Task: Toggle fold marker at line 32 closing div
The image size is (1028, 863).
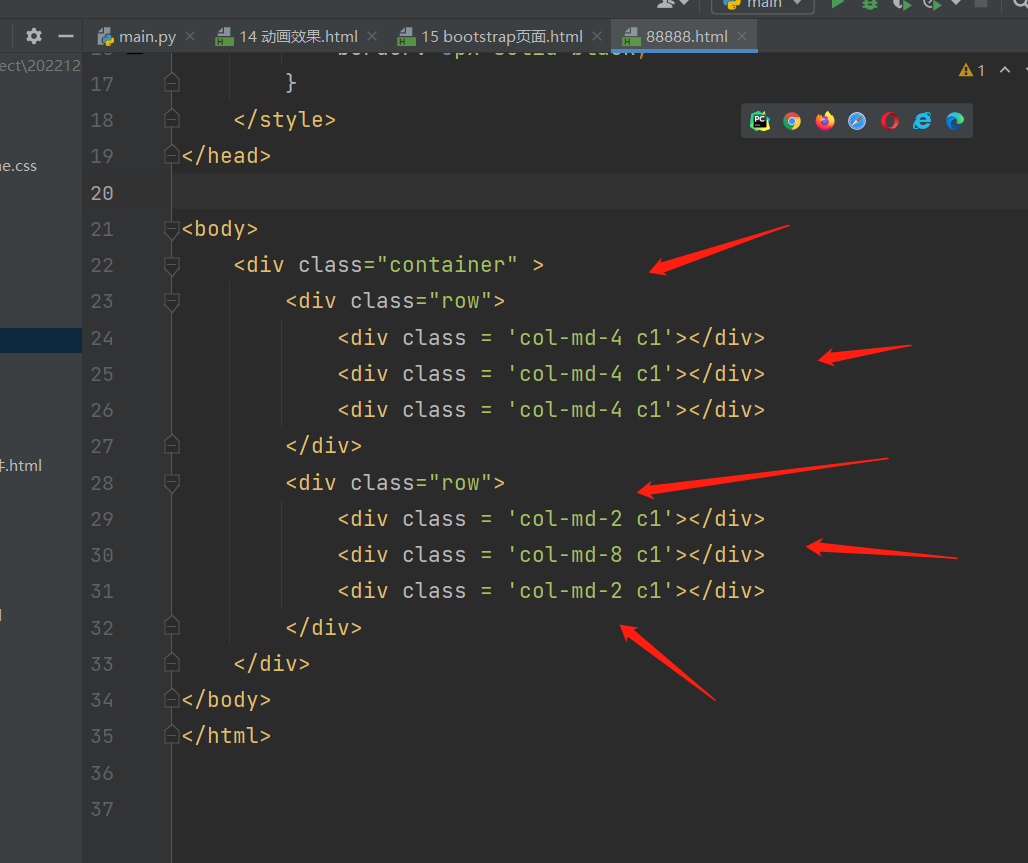Action: click(172, 627)
